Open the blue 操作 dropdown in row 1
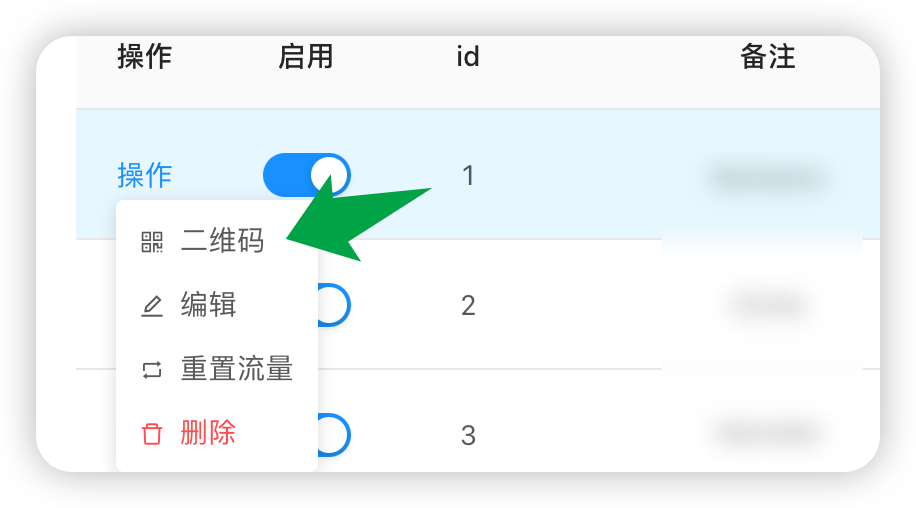This screenshot has width=916, height=508. click(x=145, y=175)
